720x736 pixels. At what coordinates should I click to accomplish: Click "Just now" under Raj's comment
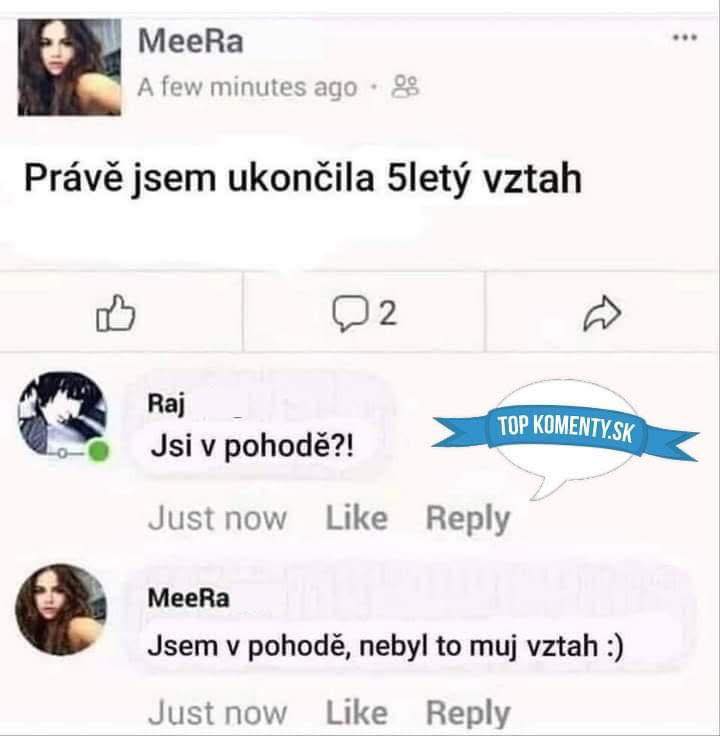point(217,518)
